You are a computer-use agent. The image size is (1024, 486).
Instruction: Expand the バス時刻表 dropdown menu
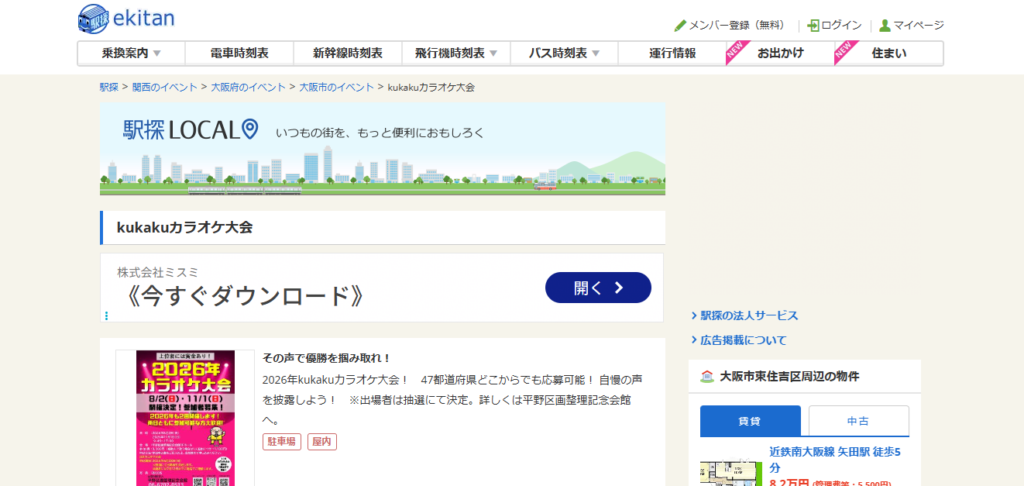564,53
